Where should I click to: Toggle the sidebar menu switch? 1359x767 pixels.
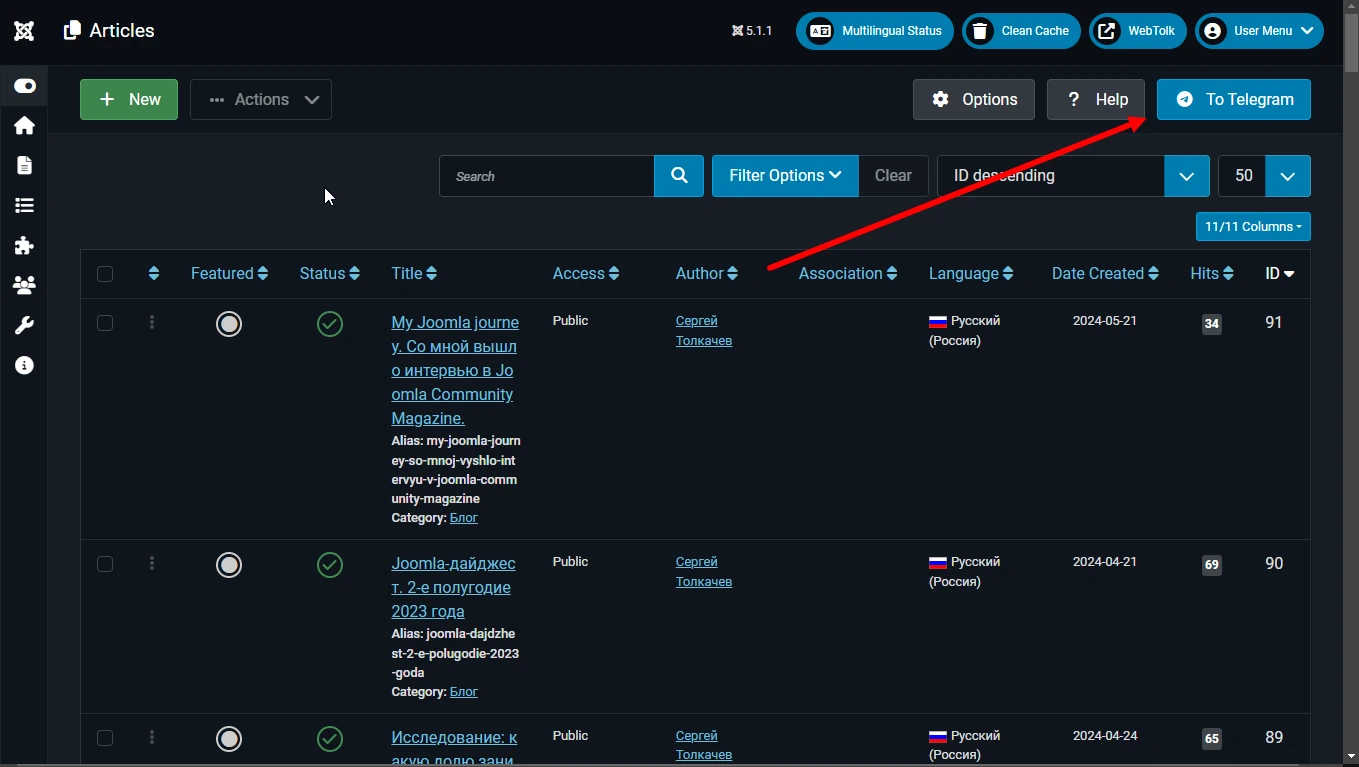(x=24, y=86)
